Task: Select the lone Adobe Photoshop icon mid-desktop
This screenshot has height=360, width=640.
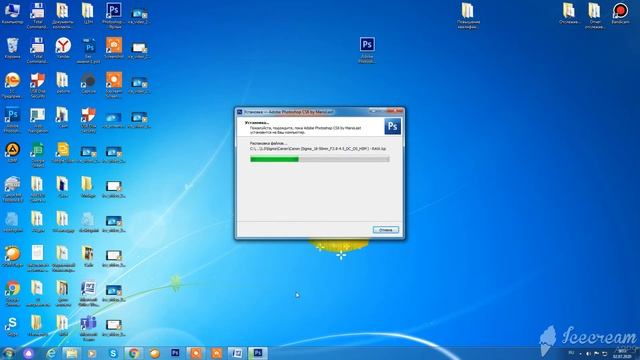Action: [x=367, y=50]
